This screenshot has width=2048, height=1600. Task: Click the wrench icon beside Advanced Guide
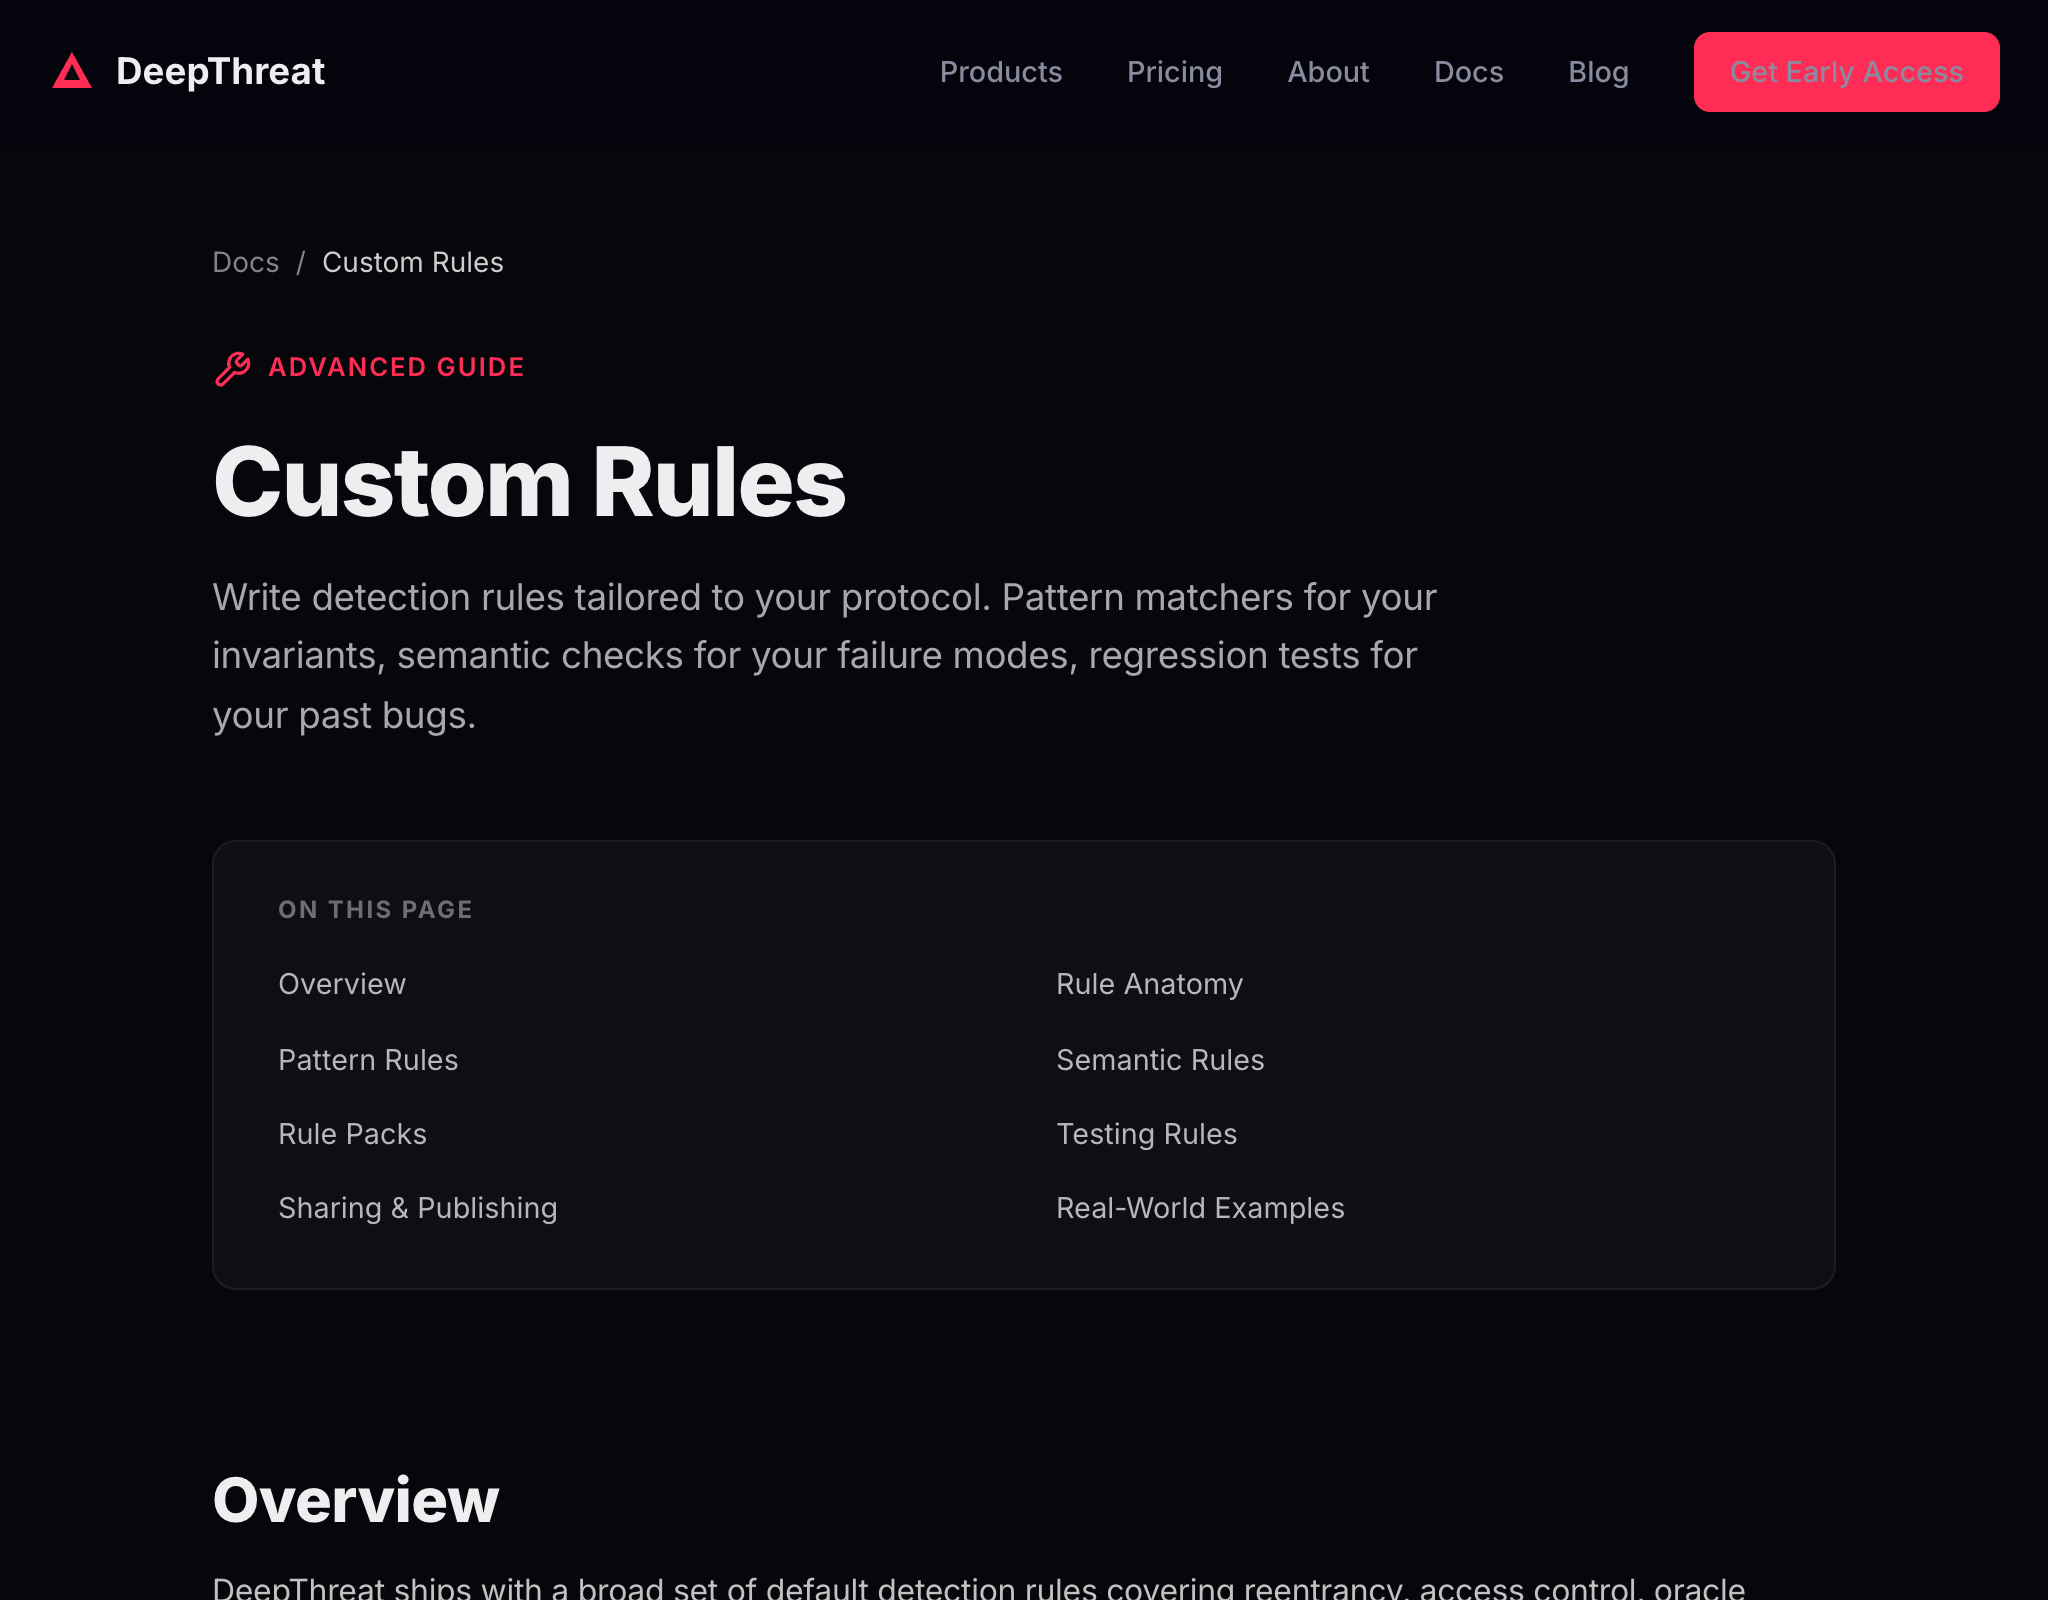click(232, 368)
